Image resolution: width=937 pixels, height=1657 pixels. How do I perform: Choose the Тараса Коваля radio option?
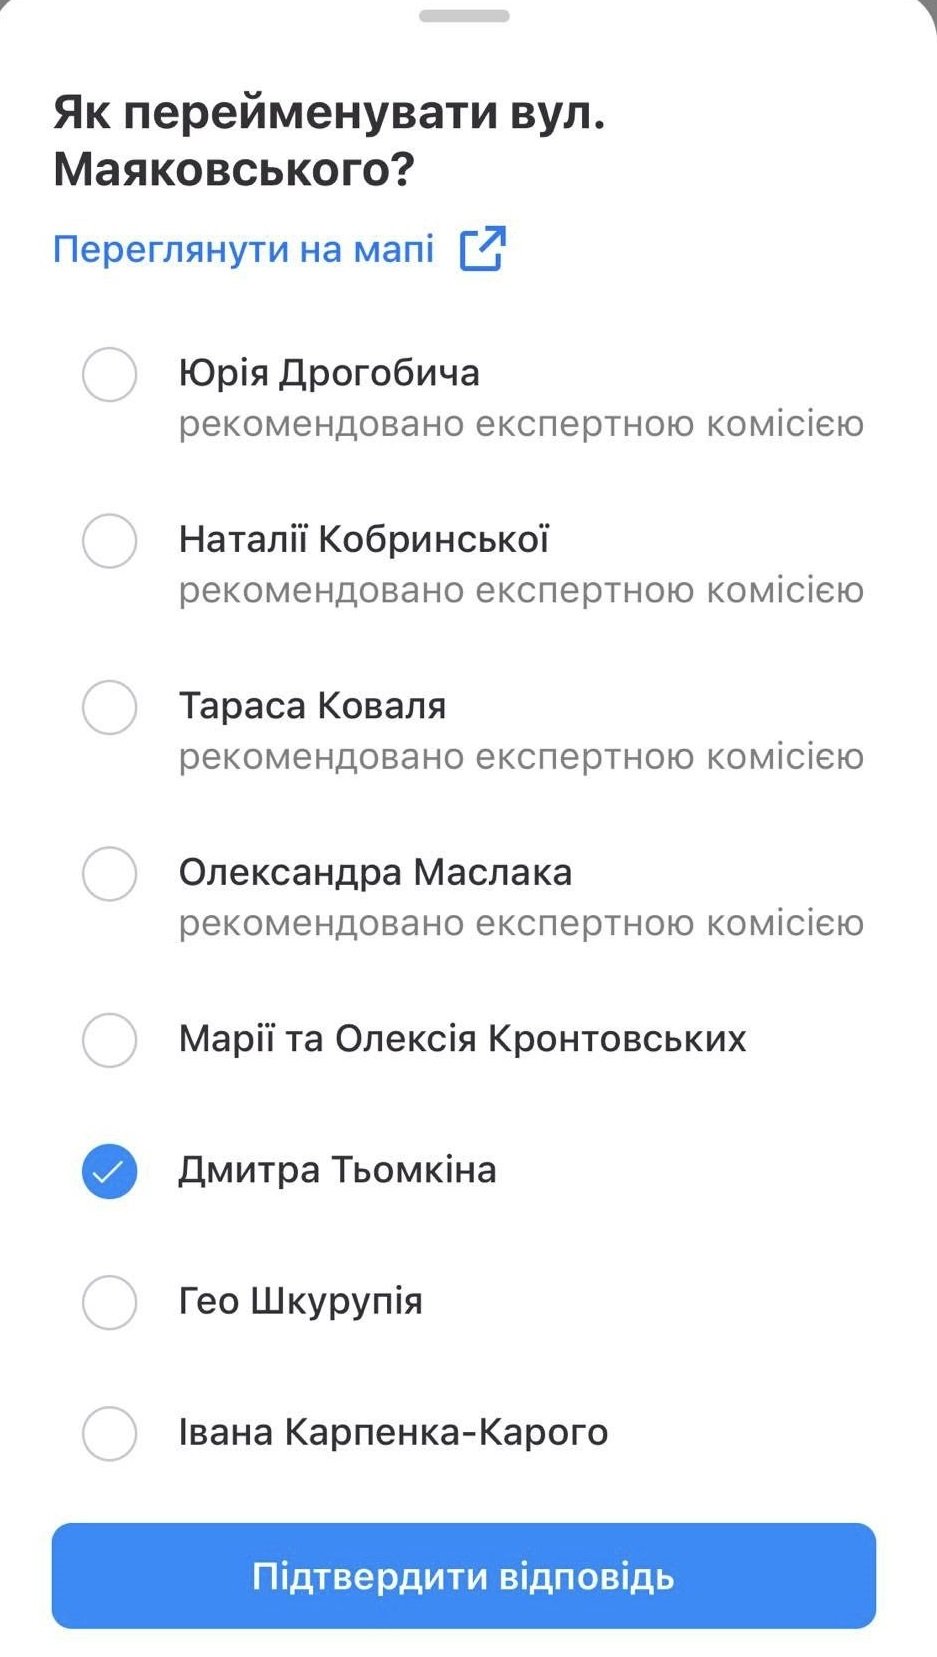pyautogui.click(x=109, y=707)
